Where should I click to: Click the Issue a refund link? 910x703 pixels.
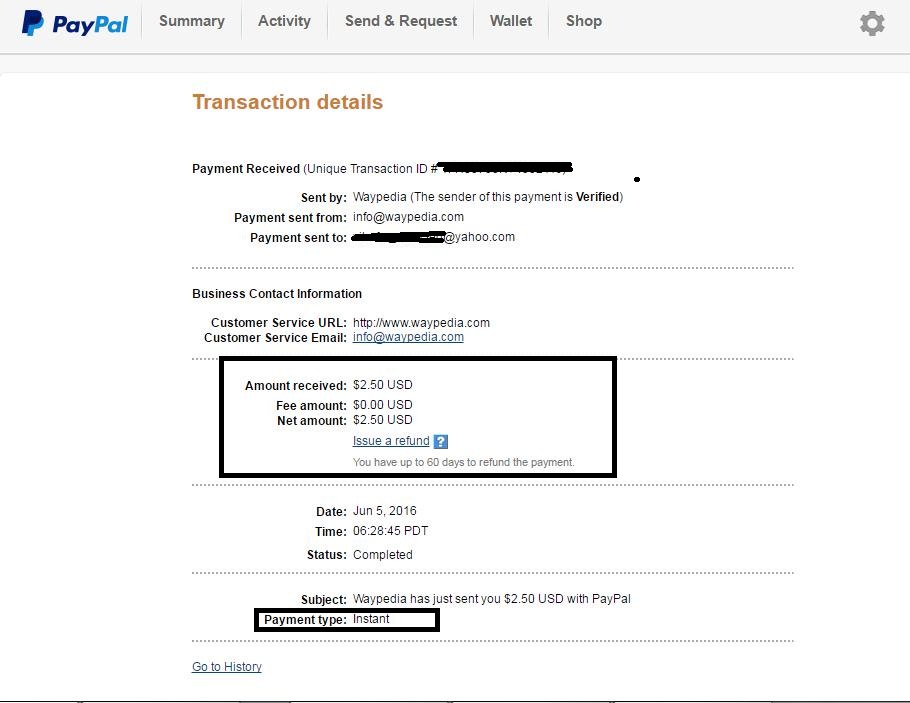(391, 441)
